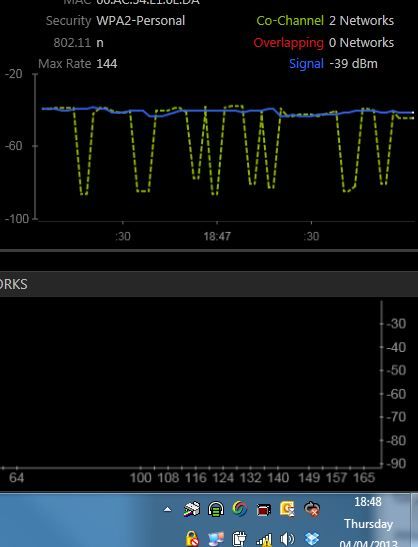Click the 18:47 timeline marker
Viewport: 418px width, 547px height.
(x=217, y=236)
